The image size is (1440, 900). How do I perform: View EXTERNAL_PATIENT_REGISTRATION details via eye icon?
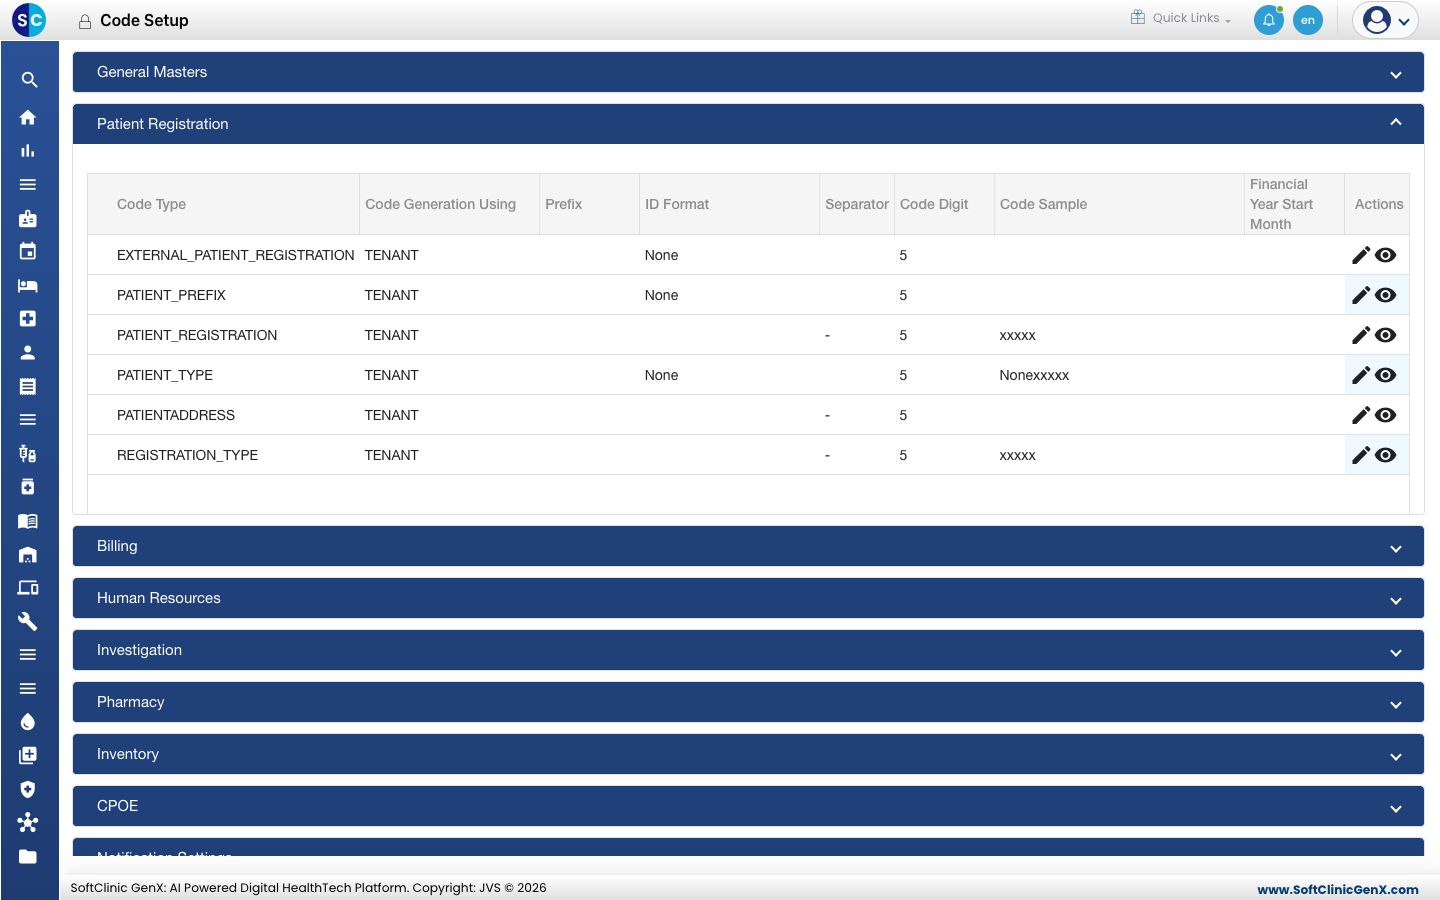(x=1385, y=255)
